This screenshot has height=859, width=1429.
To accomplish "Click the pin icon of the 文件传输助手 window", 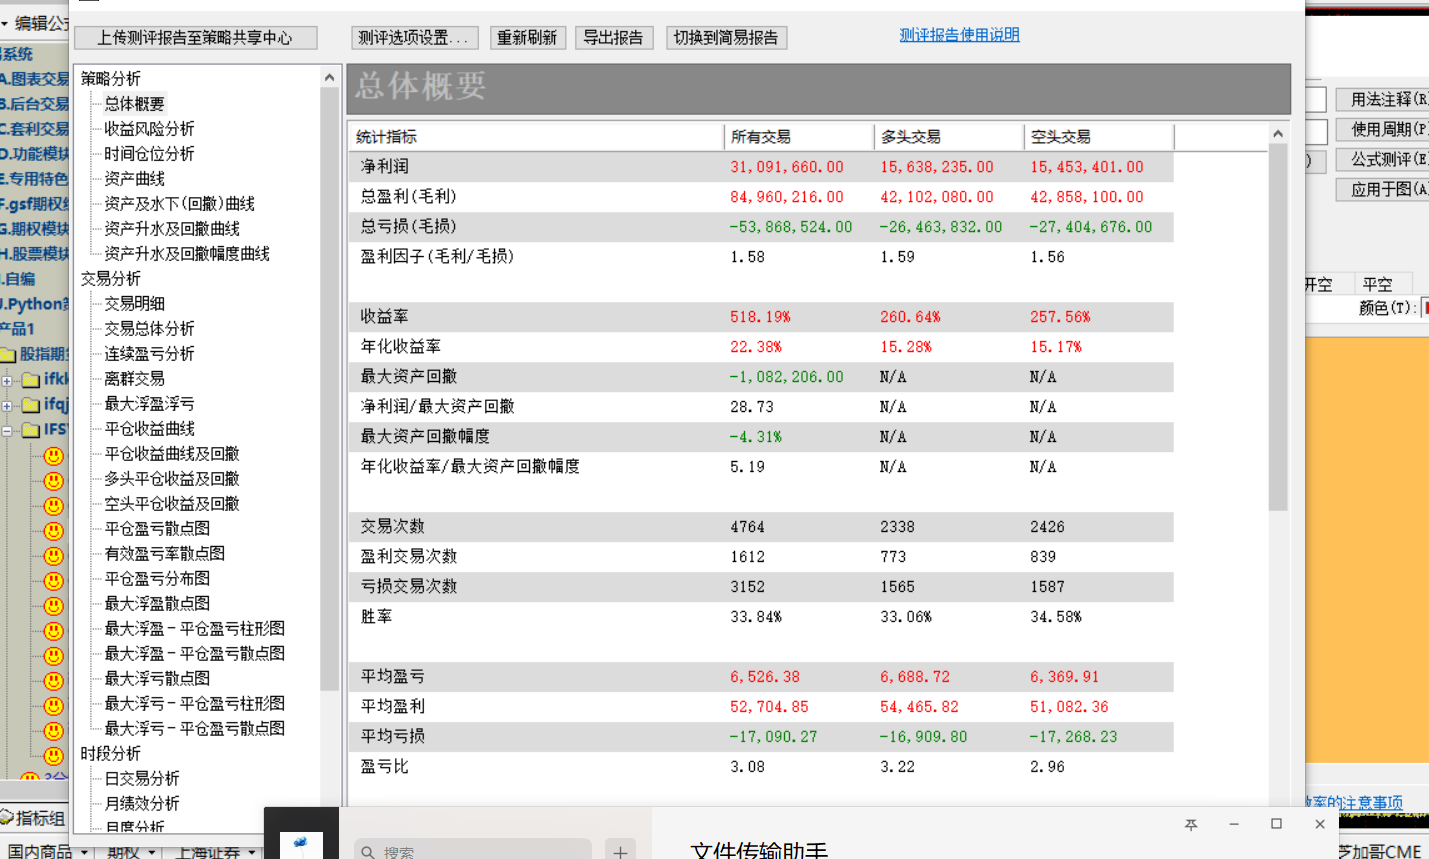I will 1190,824.
